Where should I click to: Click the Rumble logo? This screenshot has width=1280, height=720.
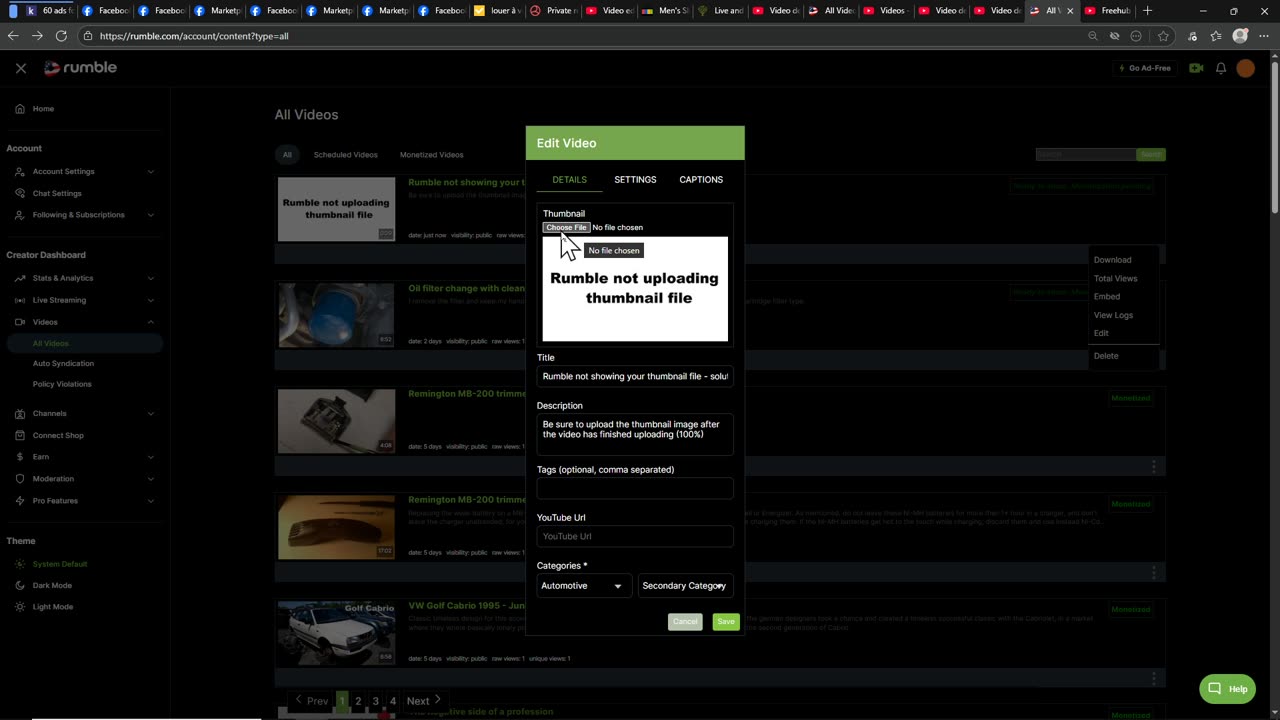tap(81, 68)
